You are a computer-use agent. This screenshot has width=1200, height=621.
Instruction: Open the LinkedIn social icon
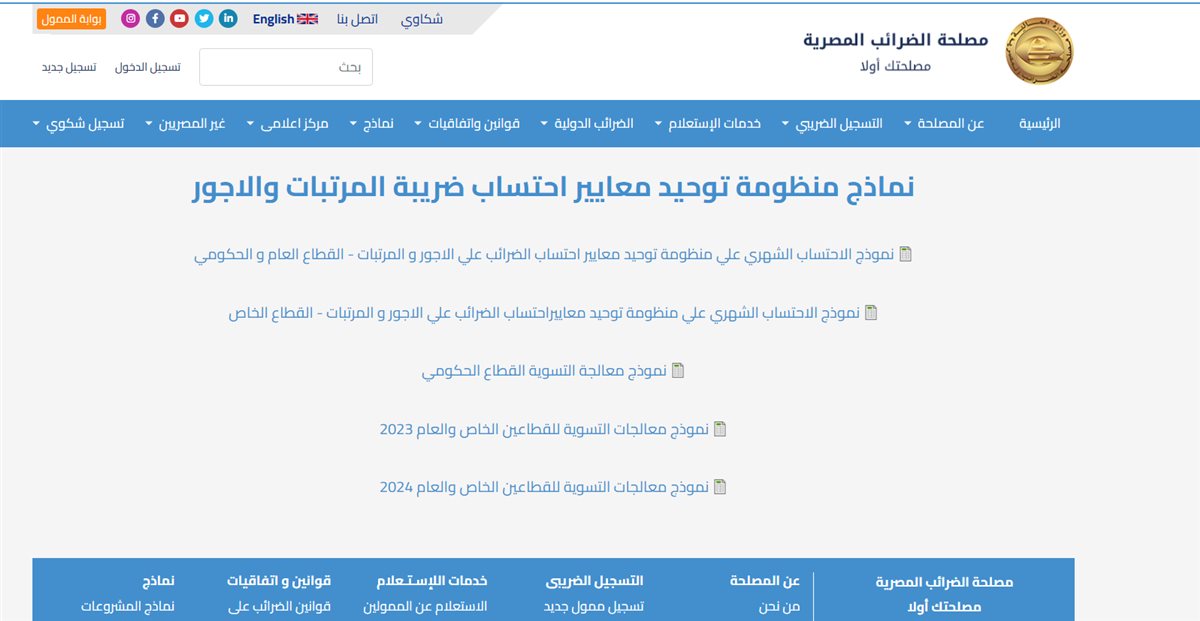point(228,18)
